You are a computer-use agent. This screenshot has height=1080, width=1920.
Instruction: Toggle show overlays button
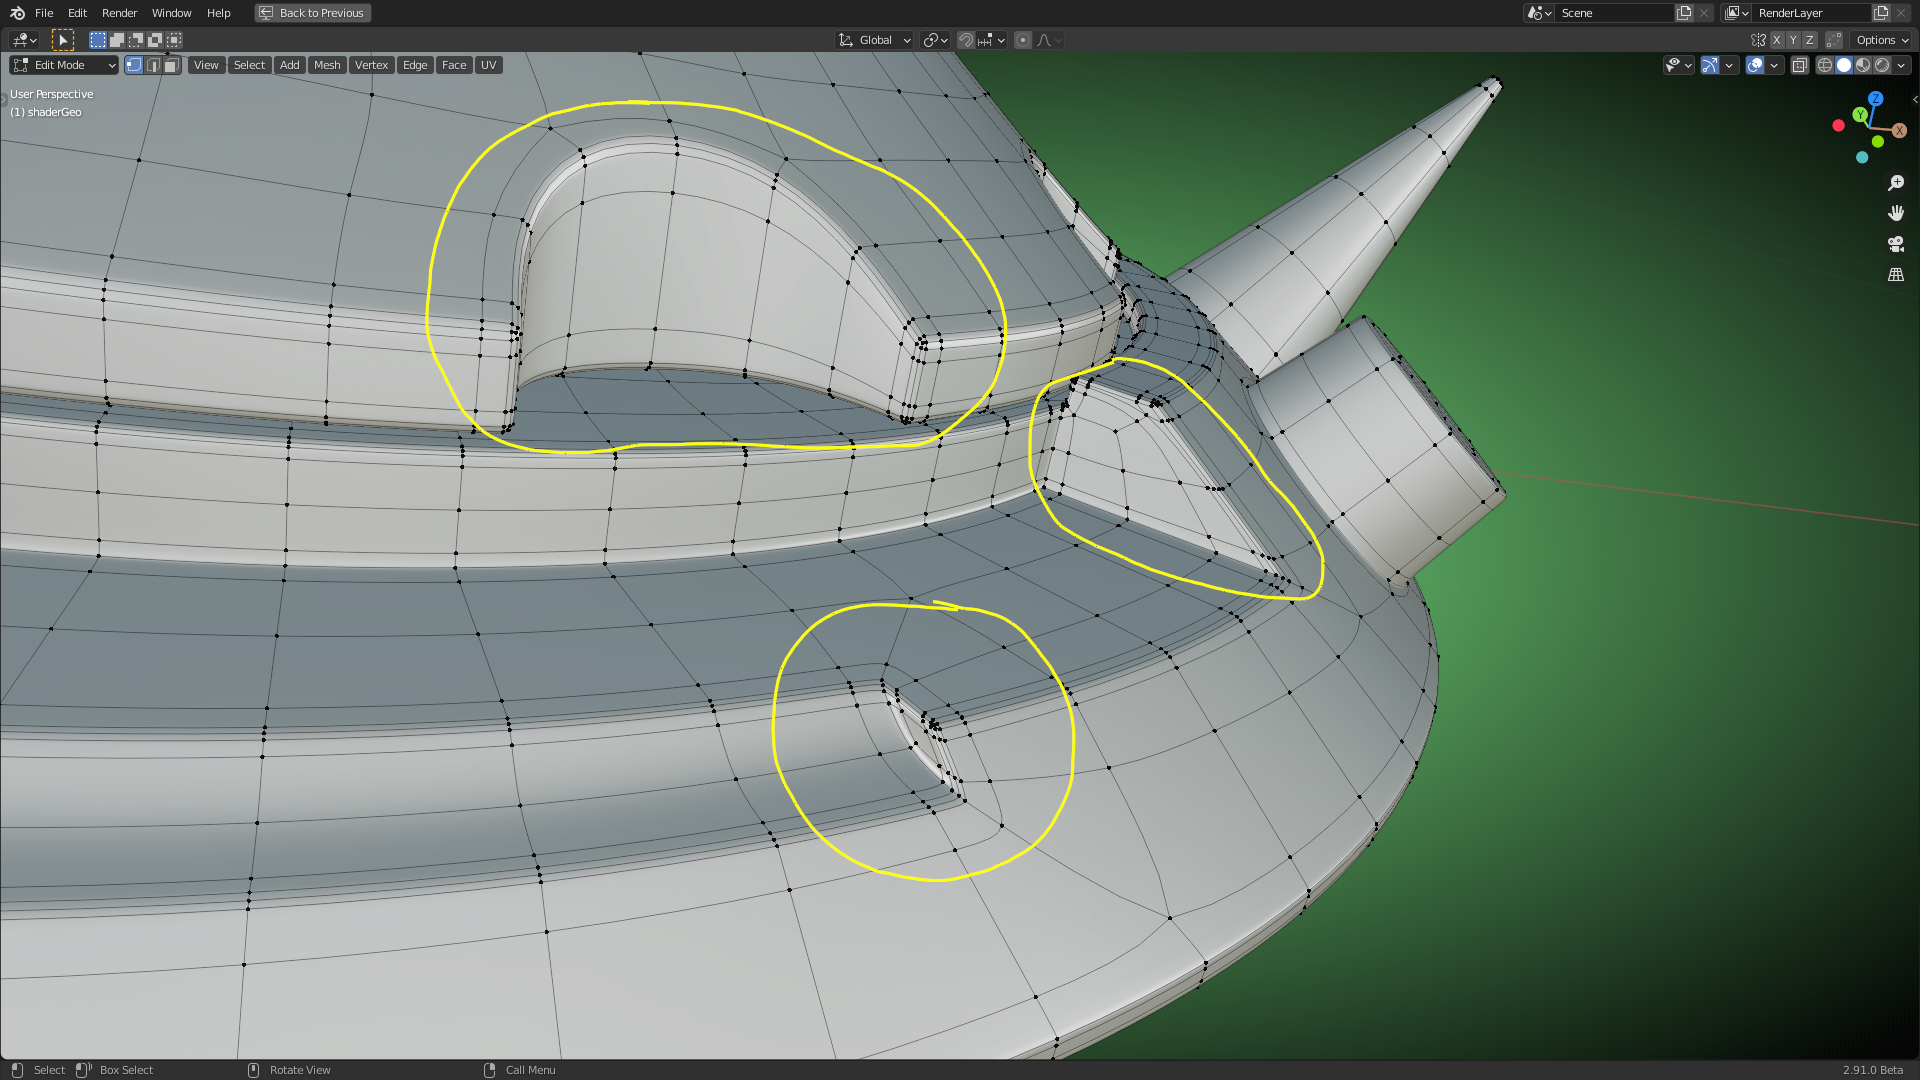coord(1755,65)
